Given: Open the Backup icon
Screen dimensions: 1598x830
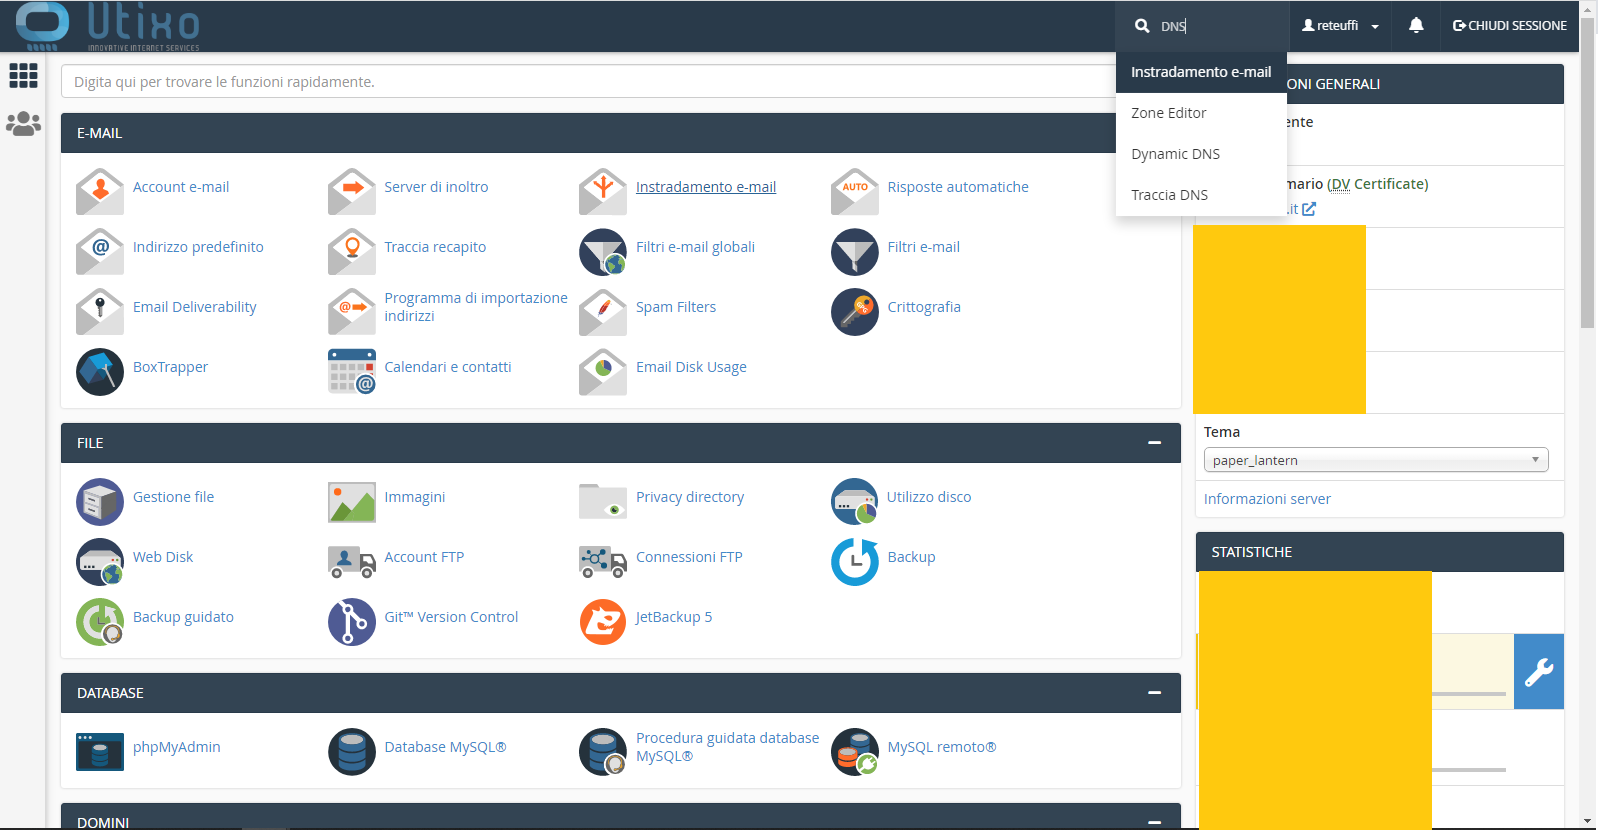Looking at the screenshot, I should pos(855,562).
